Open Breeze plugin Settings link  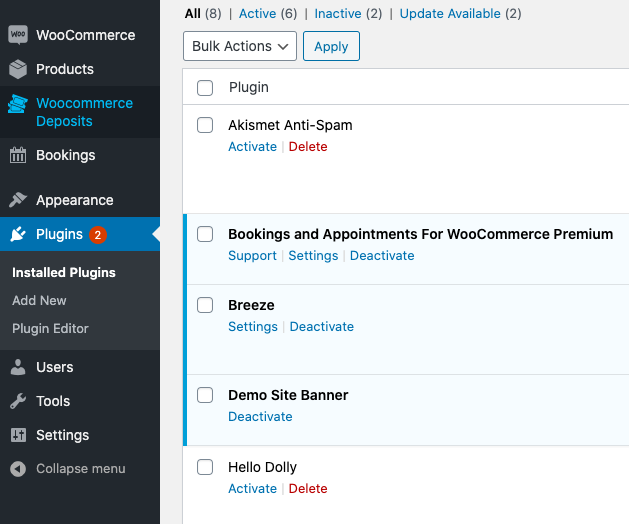click(x=253, y=327)
